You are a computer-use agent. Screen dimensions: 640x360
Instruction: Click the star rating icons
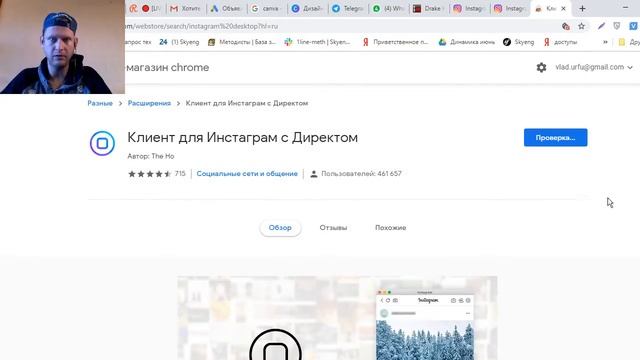(149, 174)
